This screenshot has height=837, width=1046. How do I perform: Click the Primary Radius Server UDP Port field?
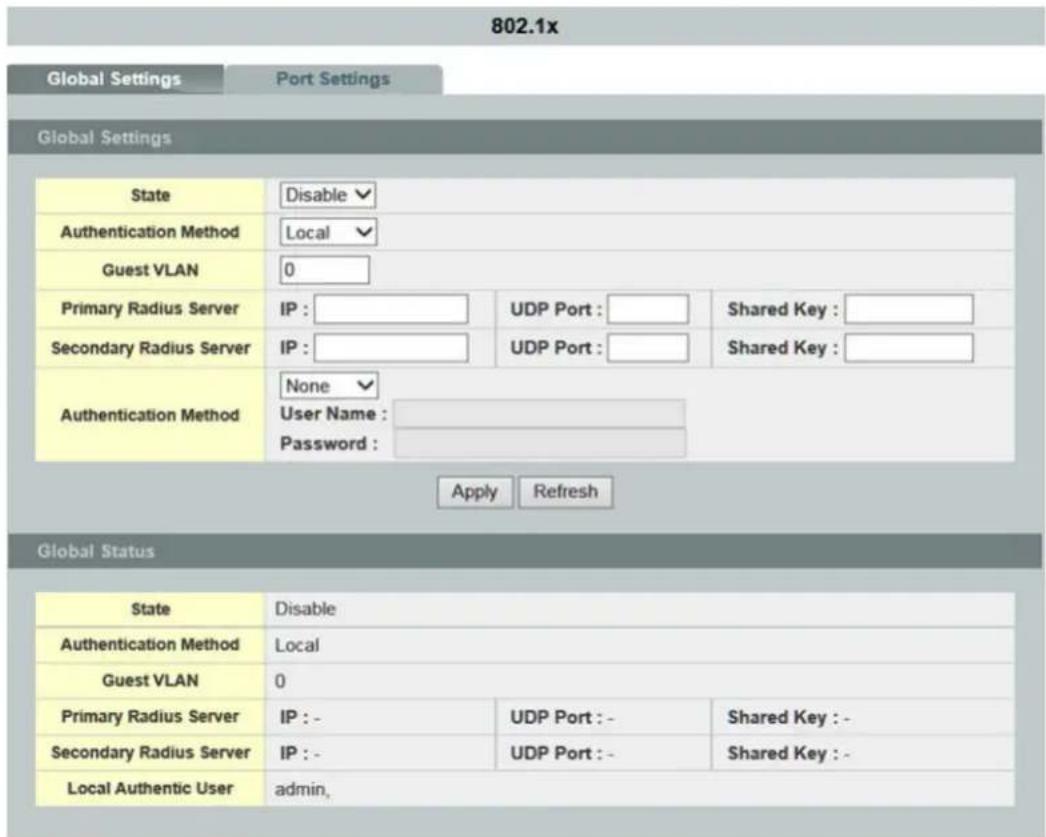click(648, 309)
